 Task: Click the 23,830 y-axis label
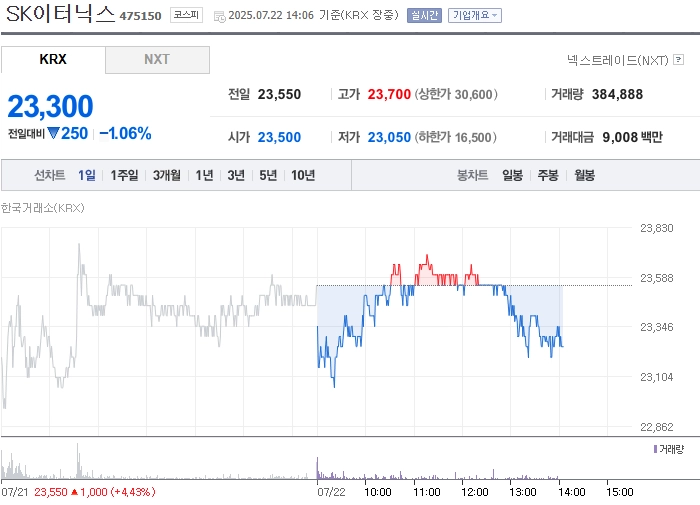click(x=657, y=228)
